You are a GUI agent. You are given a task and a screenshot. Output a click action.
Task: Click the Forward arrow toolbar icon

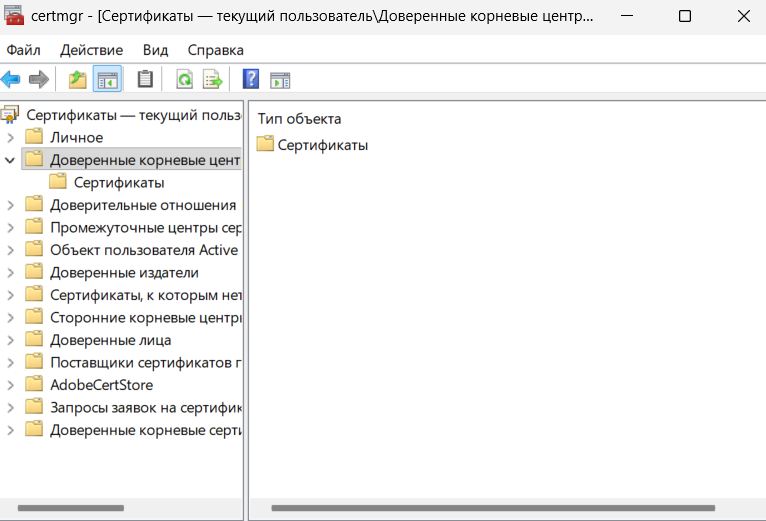pyautogui.click(x=39, y=79)
